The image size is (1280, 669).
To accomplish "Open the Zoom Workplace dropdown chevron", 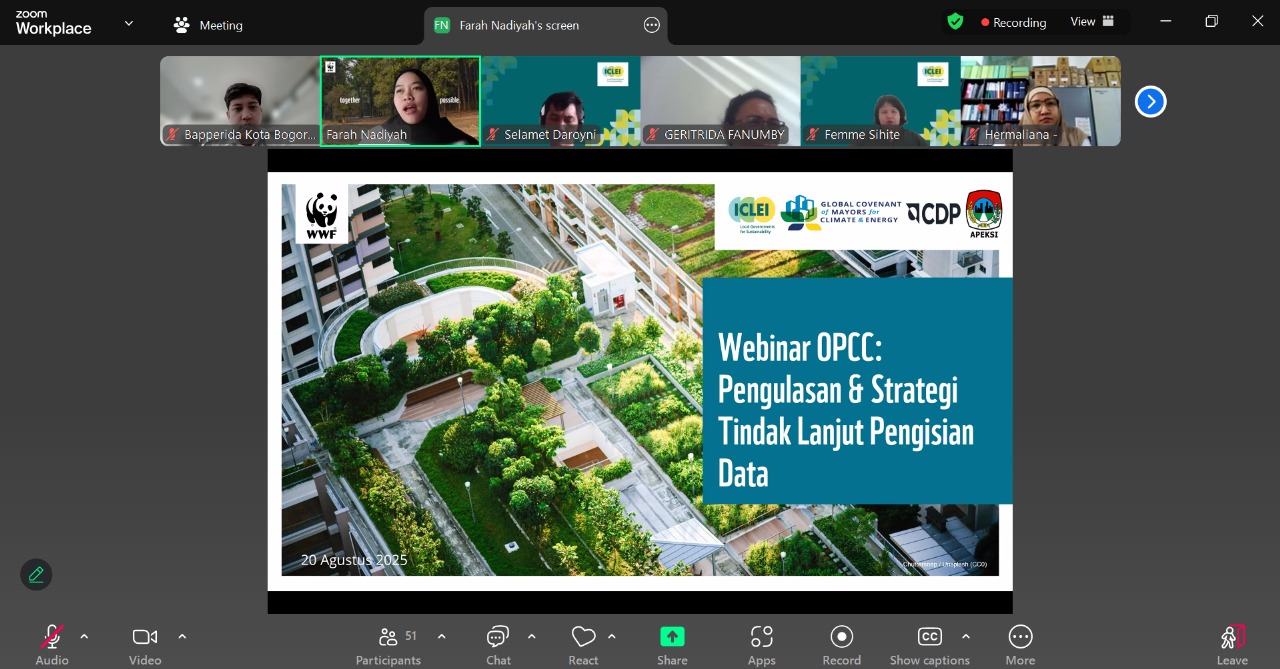I will [128, 23].
